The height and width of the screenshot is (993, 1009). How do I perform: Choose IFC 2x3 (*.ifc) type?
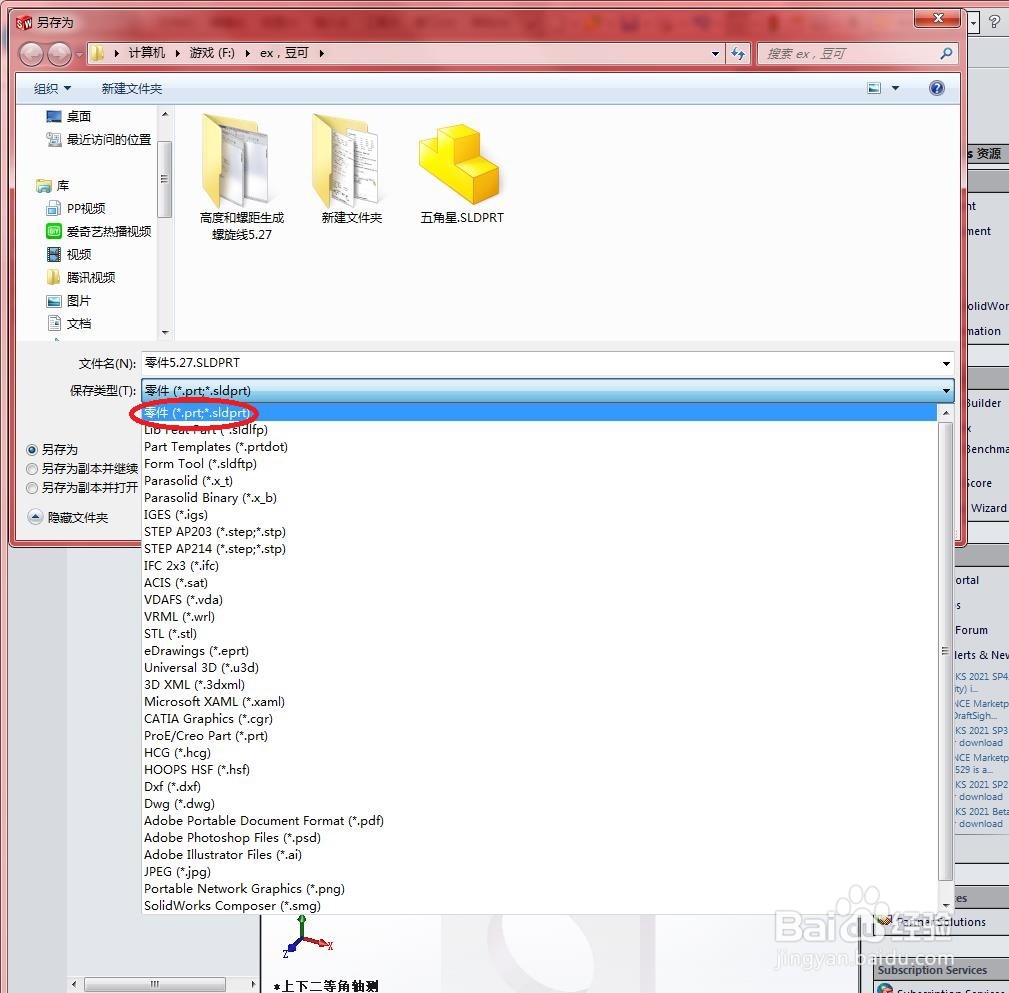(x=539, y=566)
